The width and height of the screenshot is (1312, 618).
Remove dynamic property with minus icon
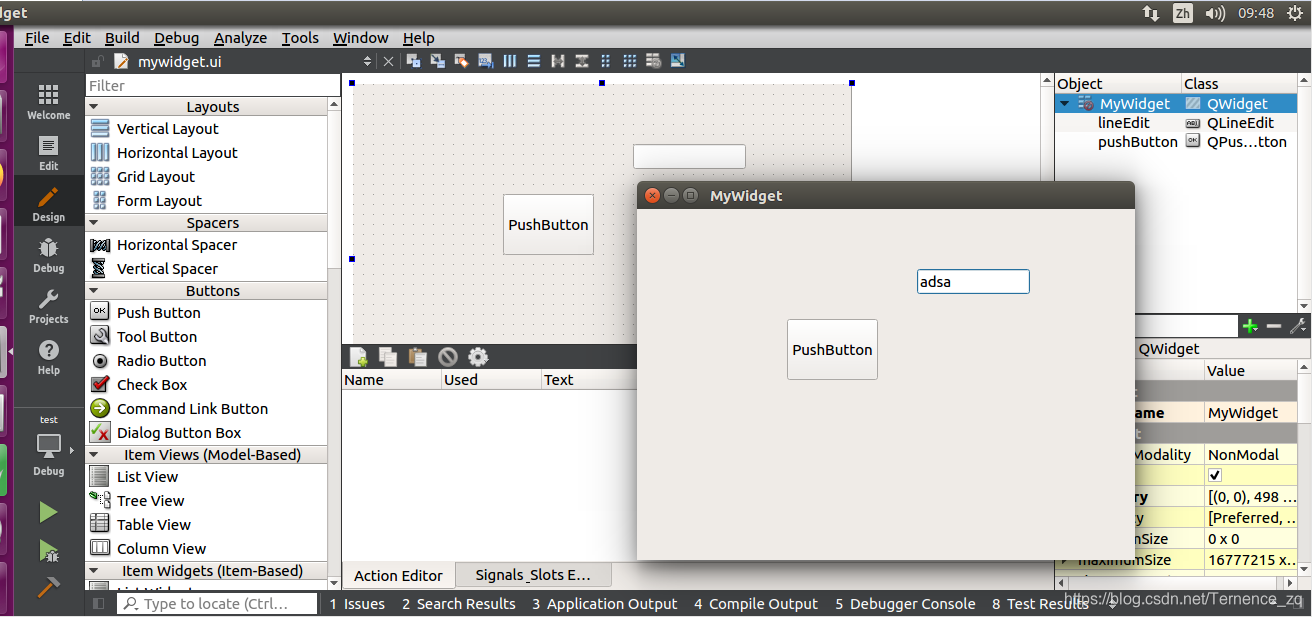pos(1274,326)
